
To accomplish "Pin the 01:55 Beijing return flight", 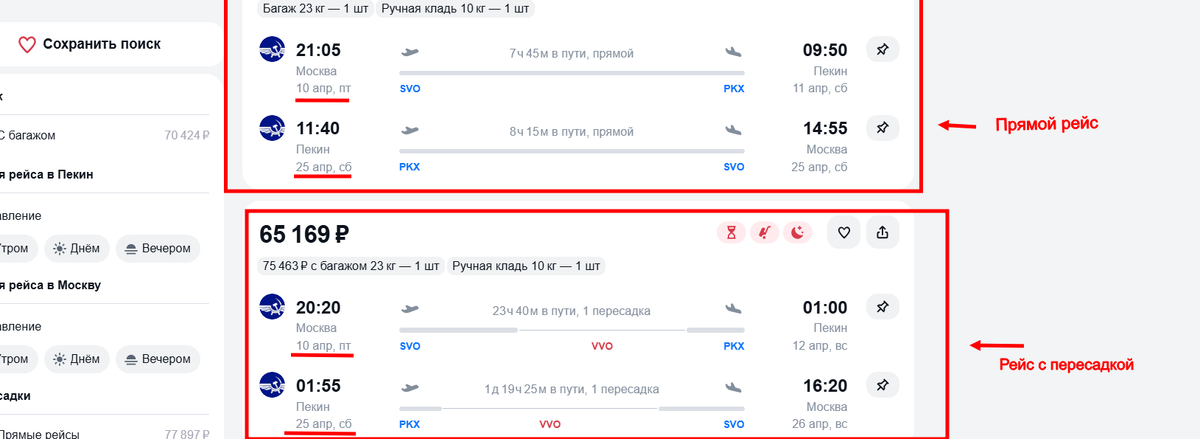I will (x=882, y=385).
